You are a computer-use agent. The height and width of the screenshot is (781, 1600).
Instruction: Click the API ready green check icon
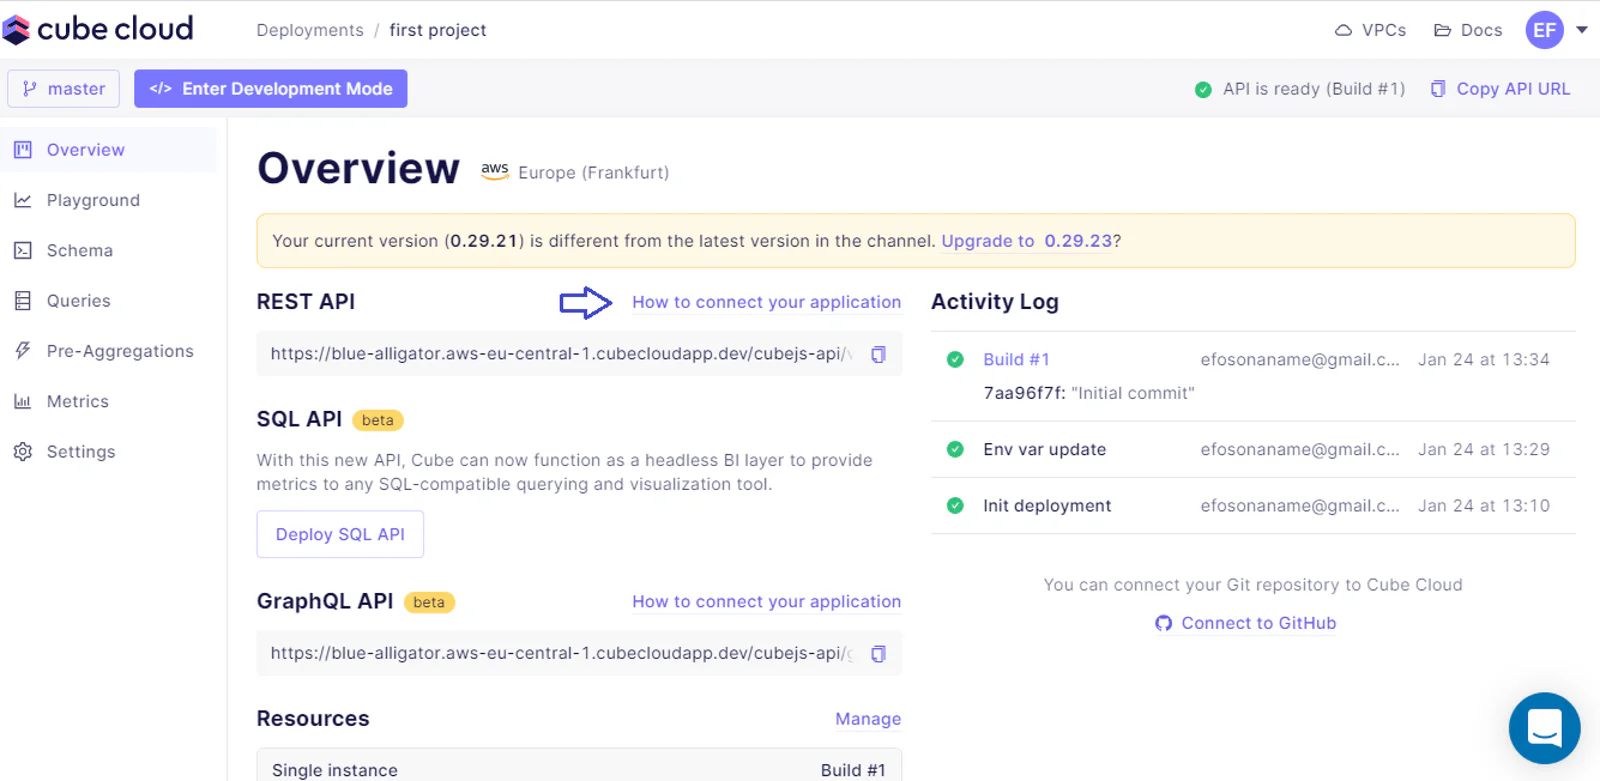1203,90
